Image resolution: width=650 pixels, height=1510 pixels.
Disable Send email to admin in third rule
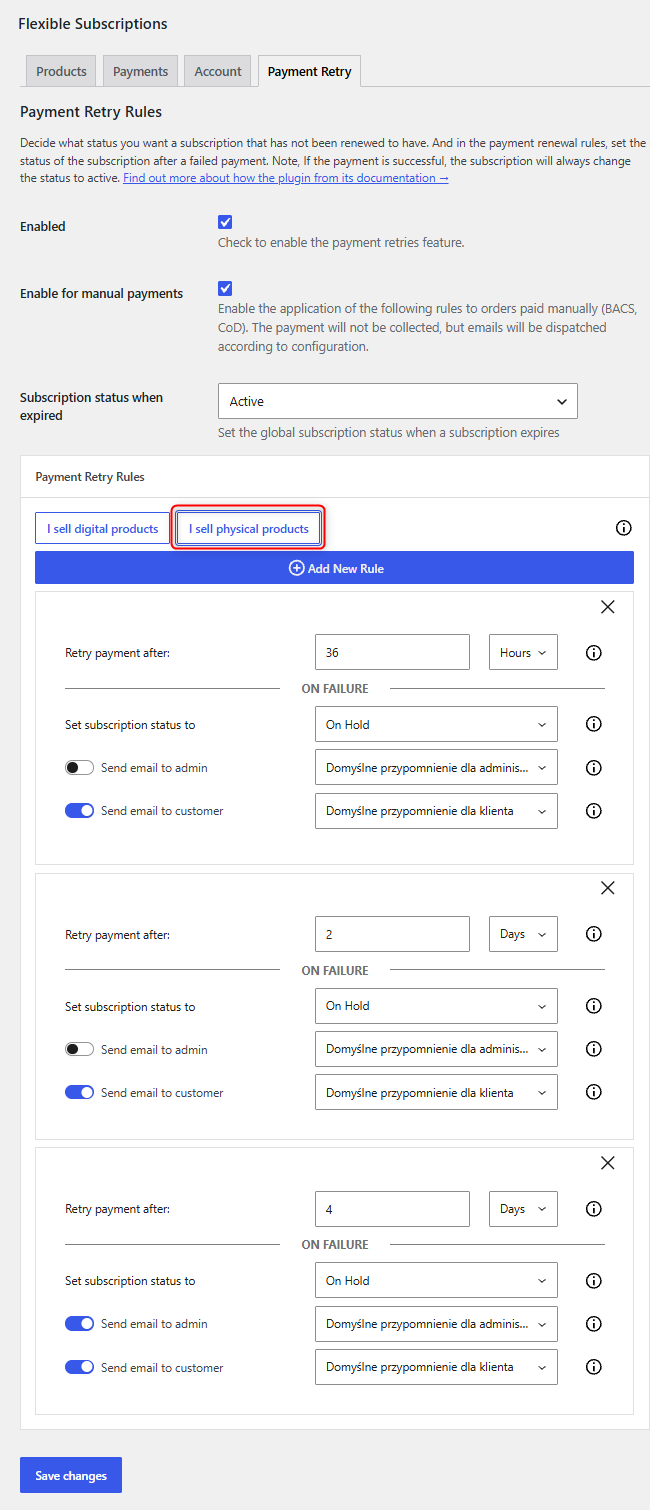coord(79,1323)
